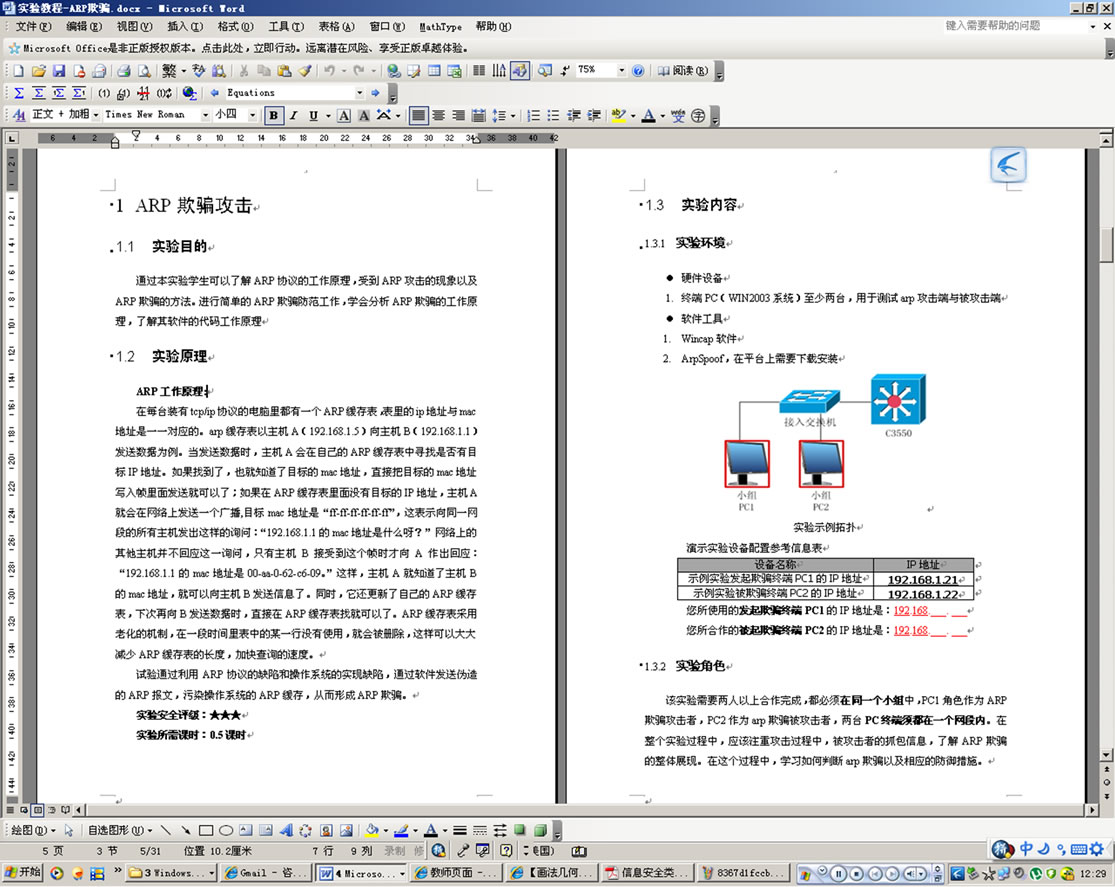The width and height of the screenshot is (1115, 887).
Task: Select the Rectangle drawing tool
Action: [x=205, y=830]
